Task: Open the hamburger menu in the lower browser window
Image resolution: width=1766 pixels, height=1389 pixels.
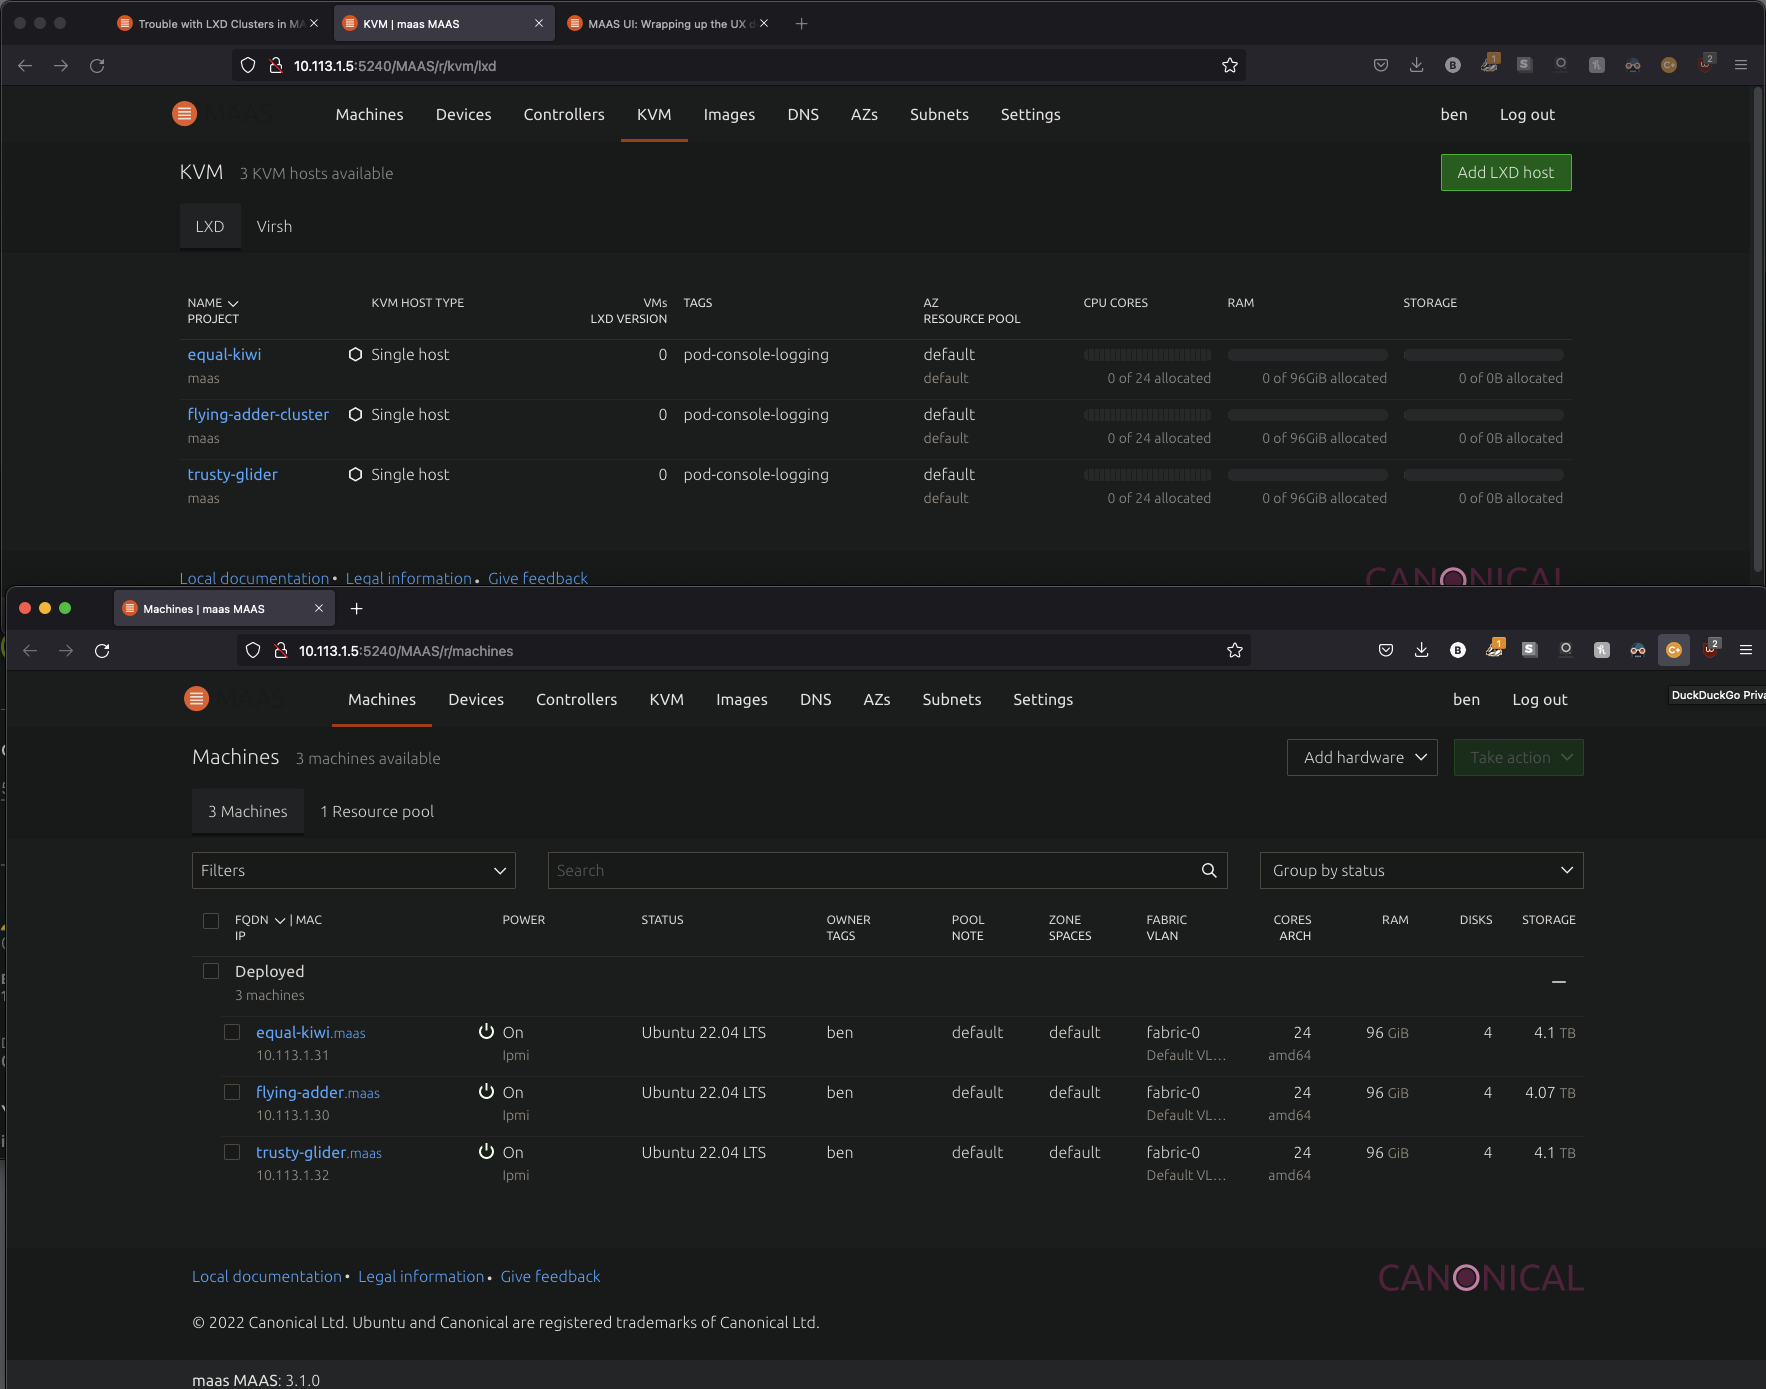Action: [x=1745, y=650]
